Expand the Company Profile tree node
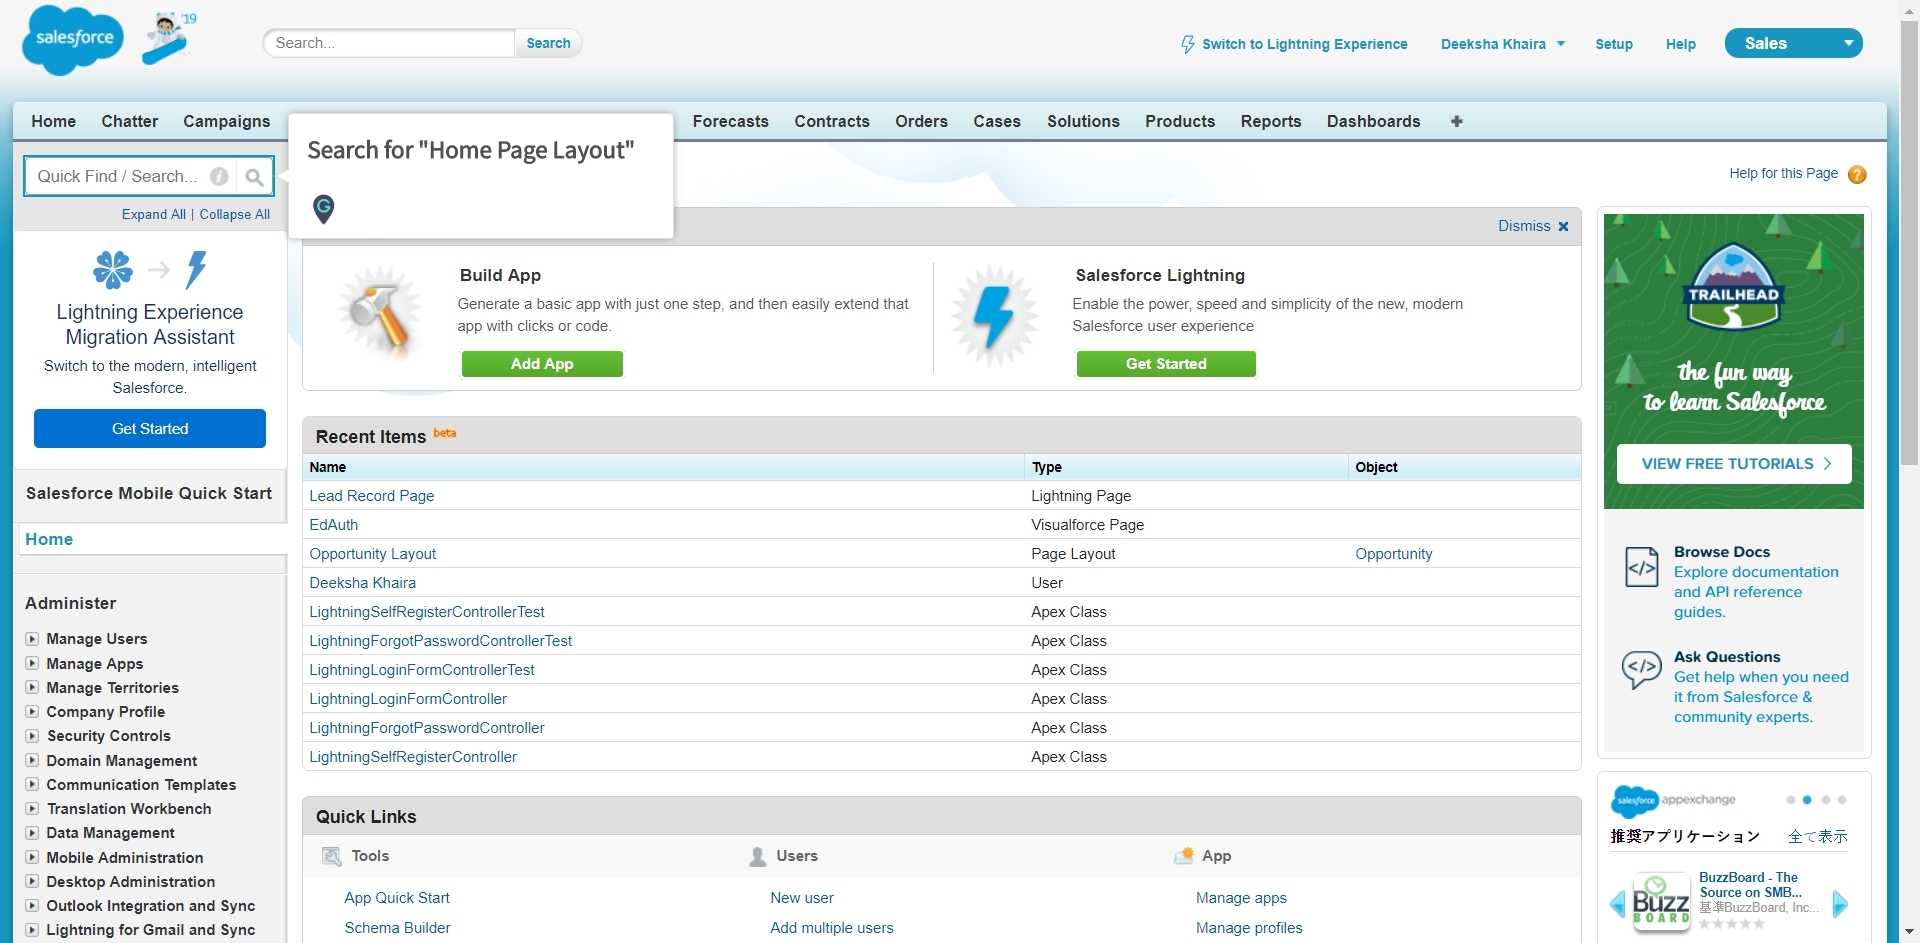 tap(32, 711)
